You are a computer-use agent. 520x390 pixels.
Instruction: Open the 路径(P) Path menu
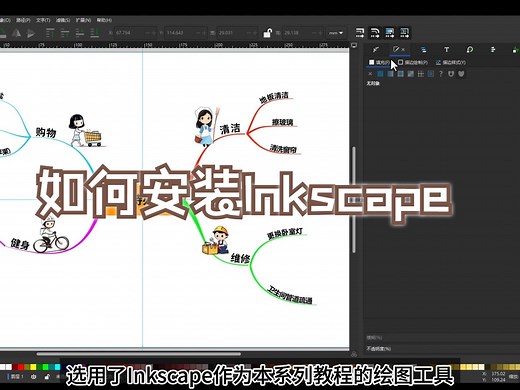tap(23, 20)
